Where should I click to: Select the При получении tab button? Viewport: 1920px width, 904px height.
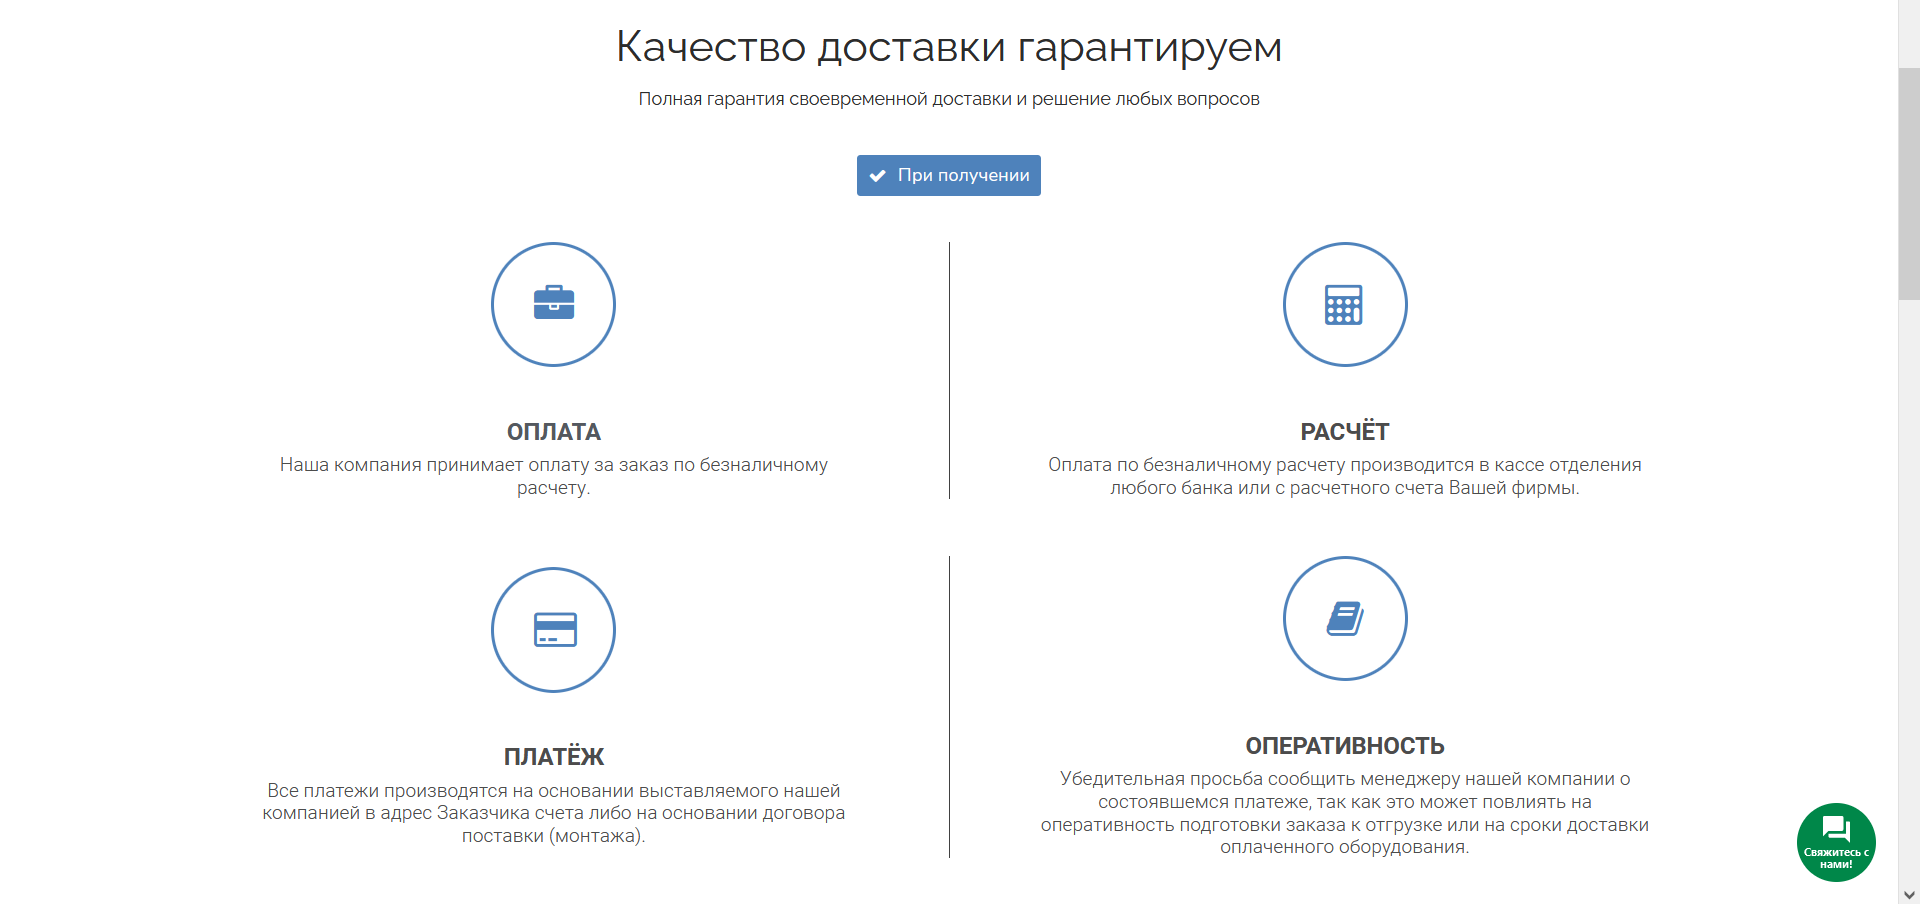click(948, 175)
